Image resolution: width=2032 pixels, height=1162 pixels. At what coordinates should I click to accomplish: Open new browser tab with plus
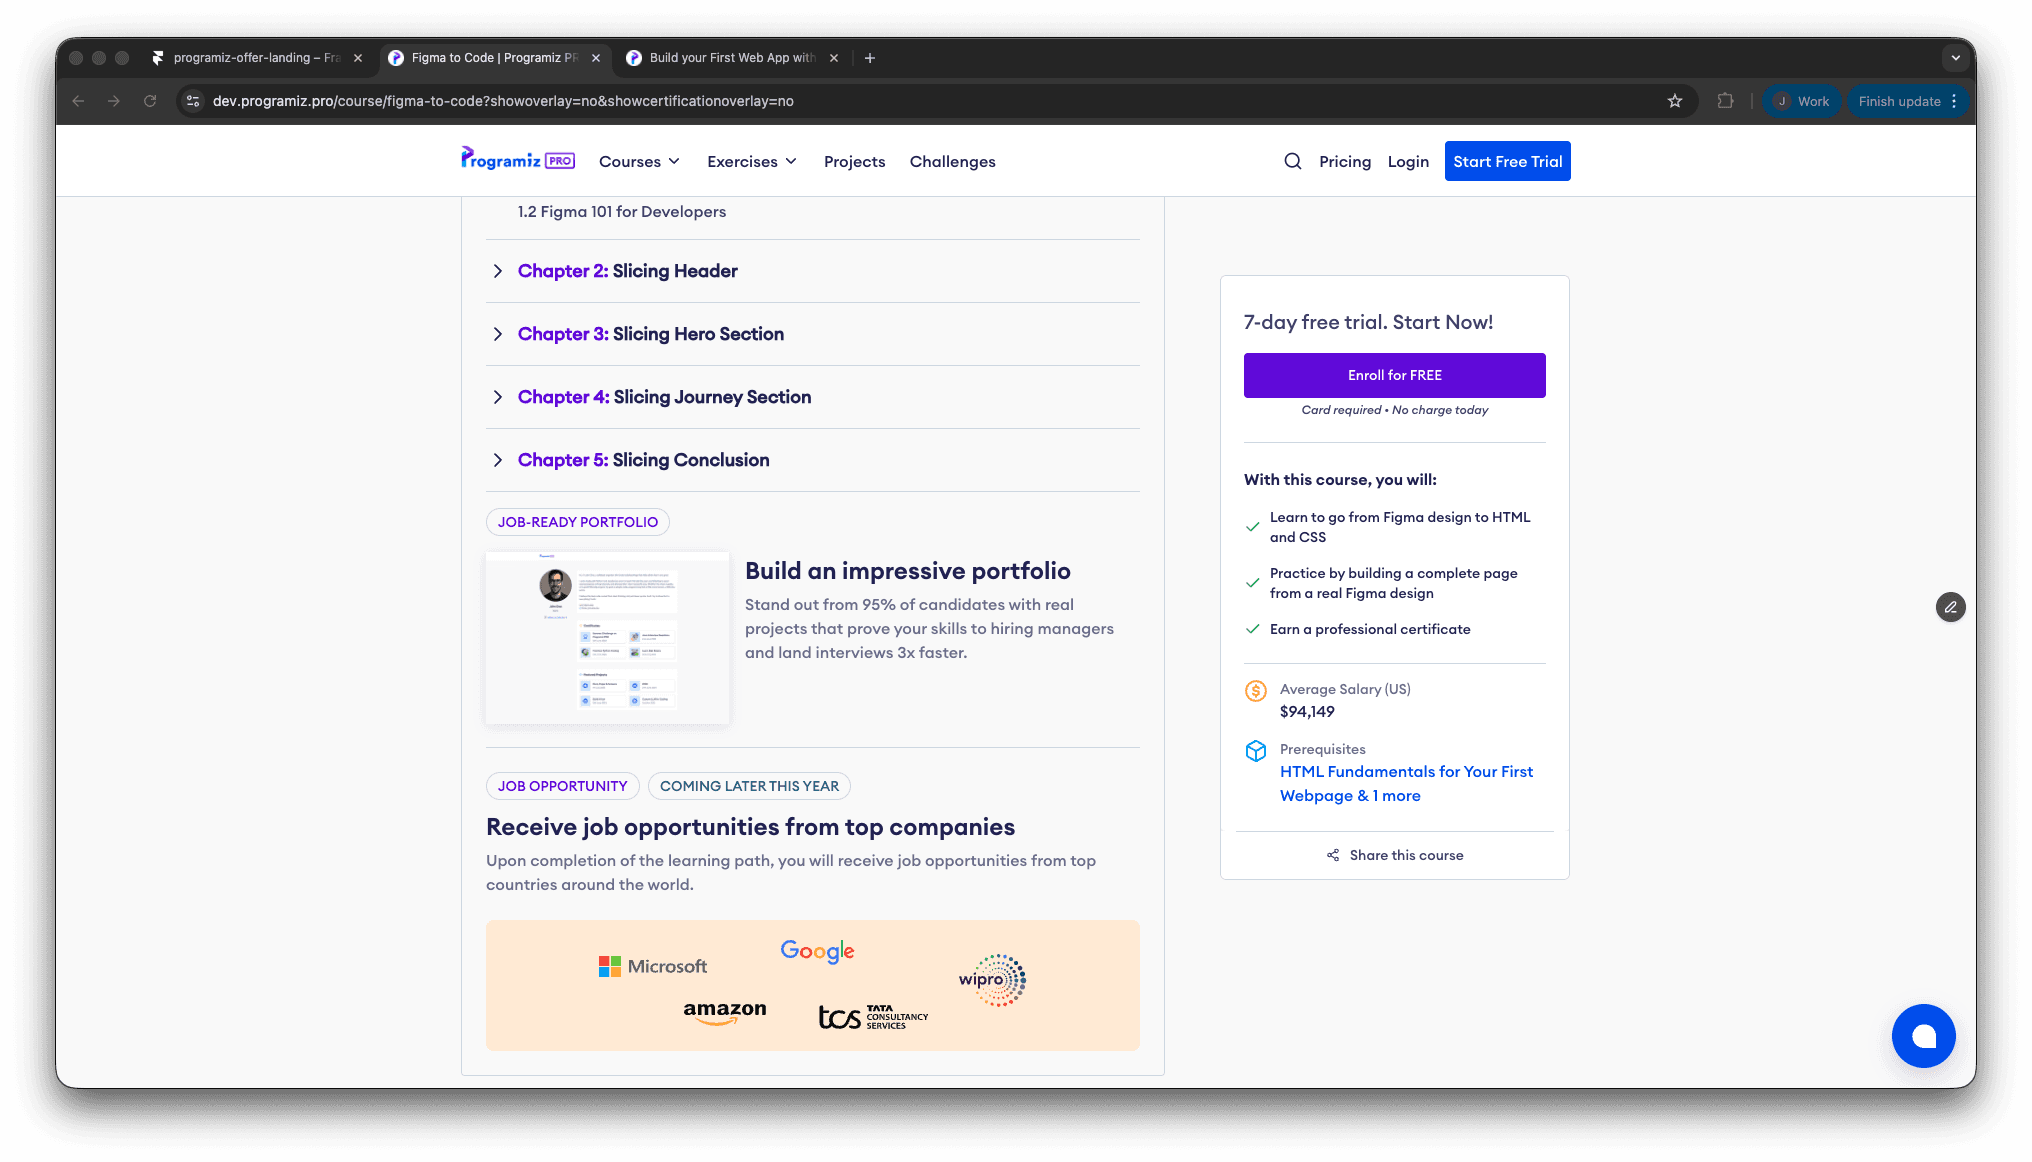[870, 58]
